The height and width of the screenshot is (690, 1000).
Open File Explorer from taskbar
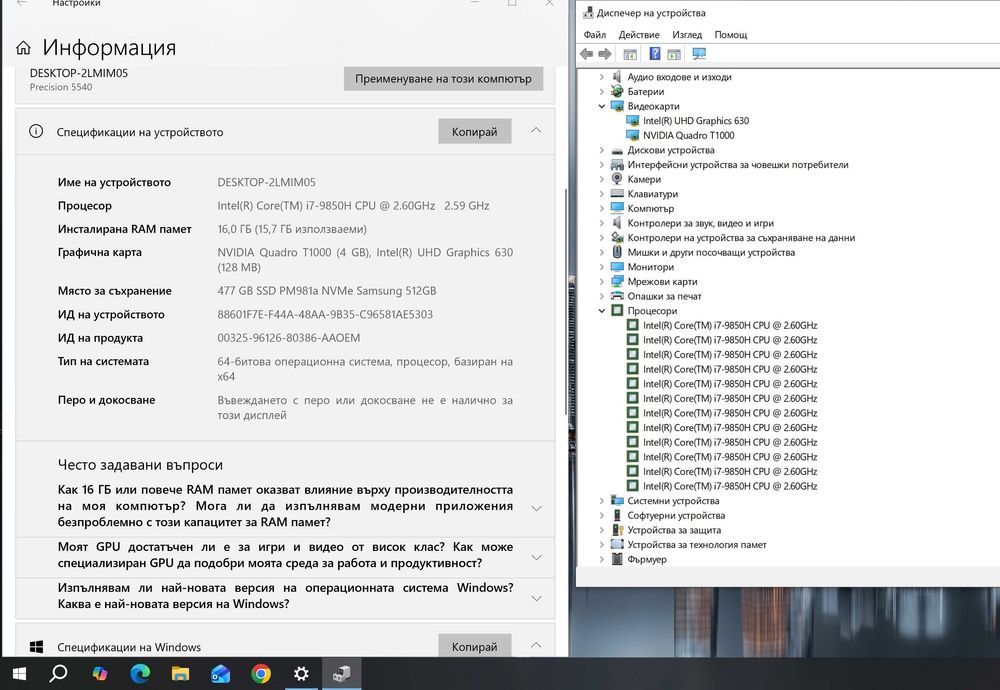[x=180, y=673]
